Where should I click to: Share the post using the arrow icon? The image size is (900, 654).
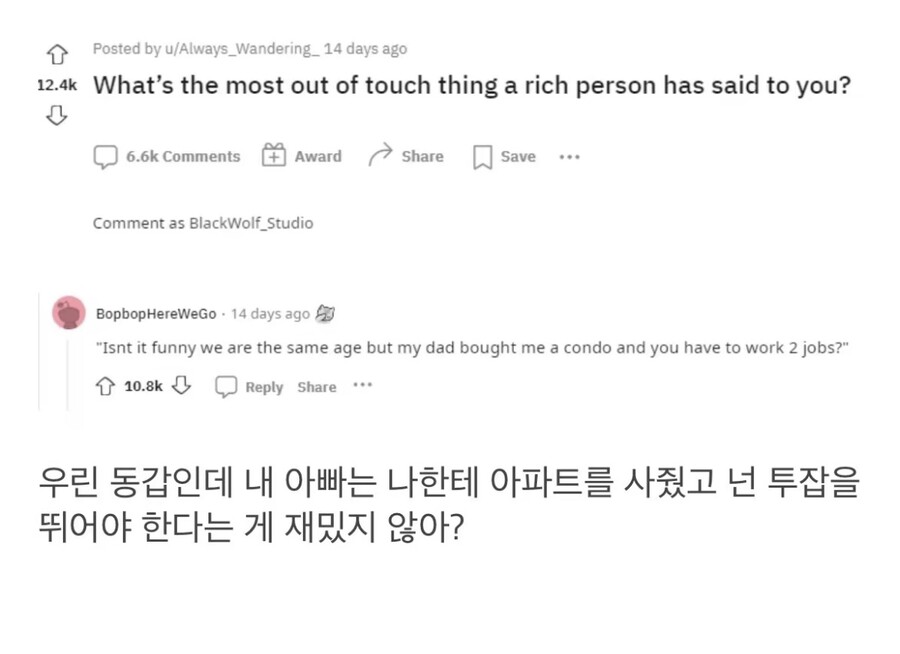click(x=382, y=155)
